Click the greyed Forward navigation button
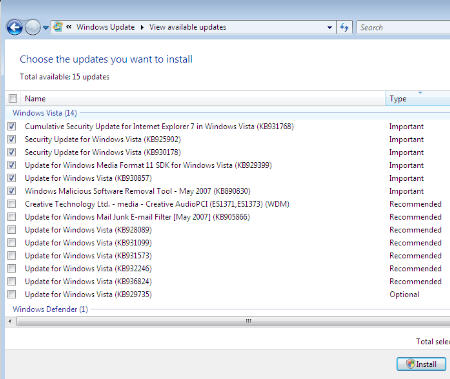The height and width of the screenshot is (379, 450). click(33, 27)
